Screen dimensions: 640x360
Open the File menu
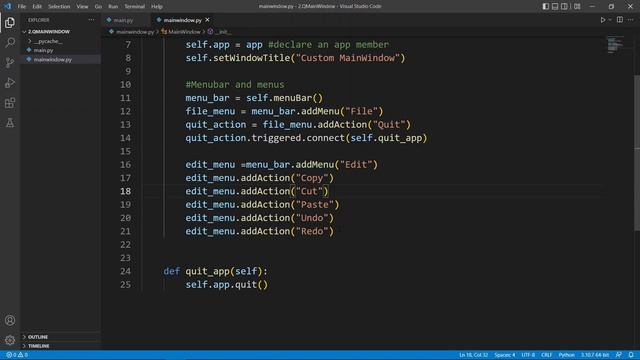22,7
